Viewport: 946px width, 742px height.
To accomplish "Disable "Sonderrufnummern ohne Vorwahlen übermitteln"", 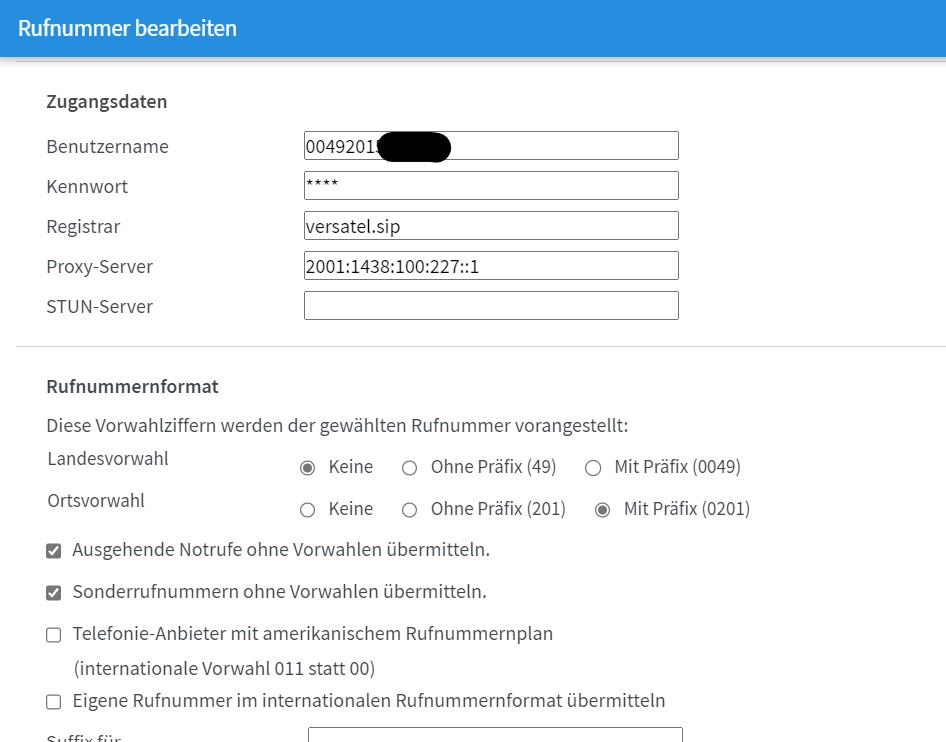I will coord(53,591).
